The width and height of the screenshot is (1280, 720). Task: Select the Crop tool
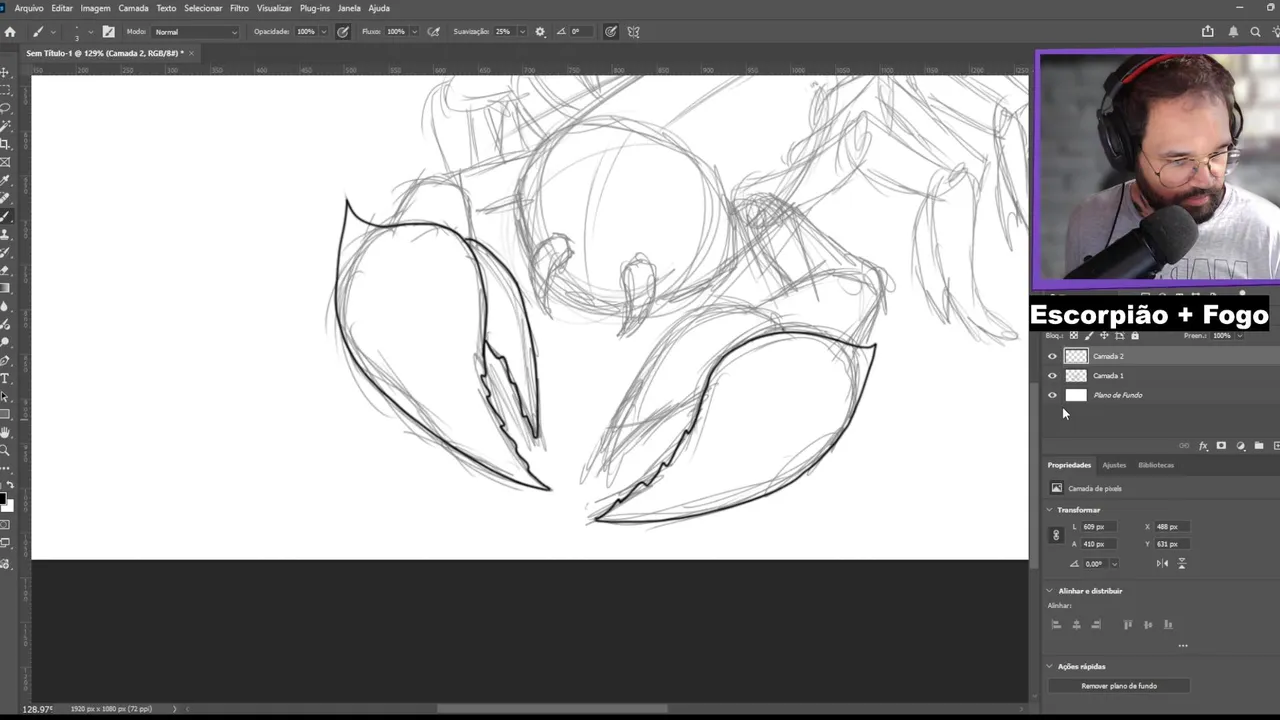click(5, 144)
